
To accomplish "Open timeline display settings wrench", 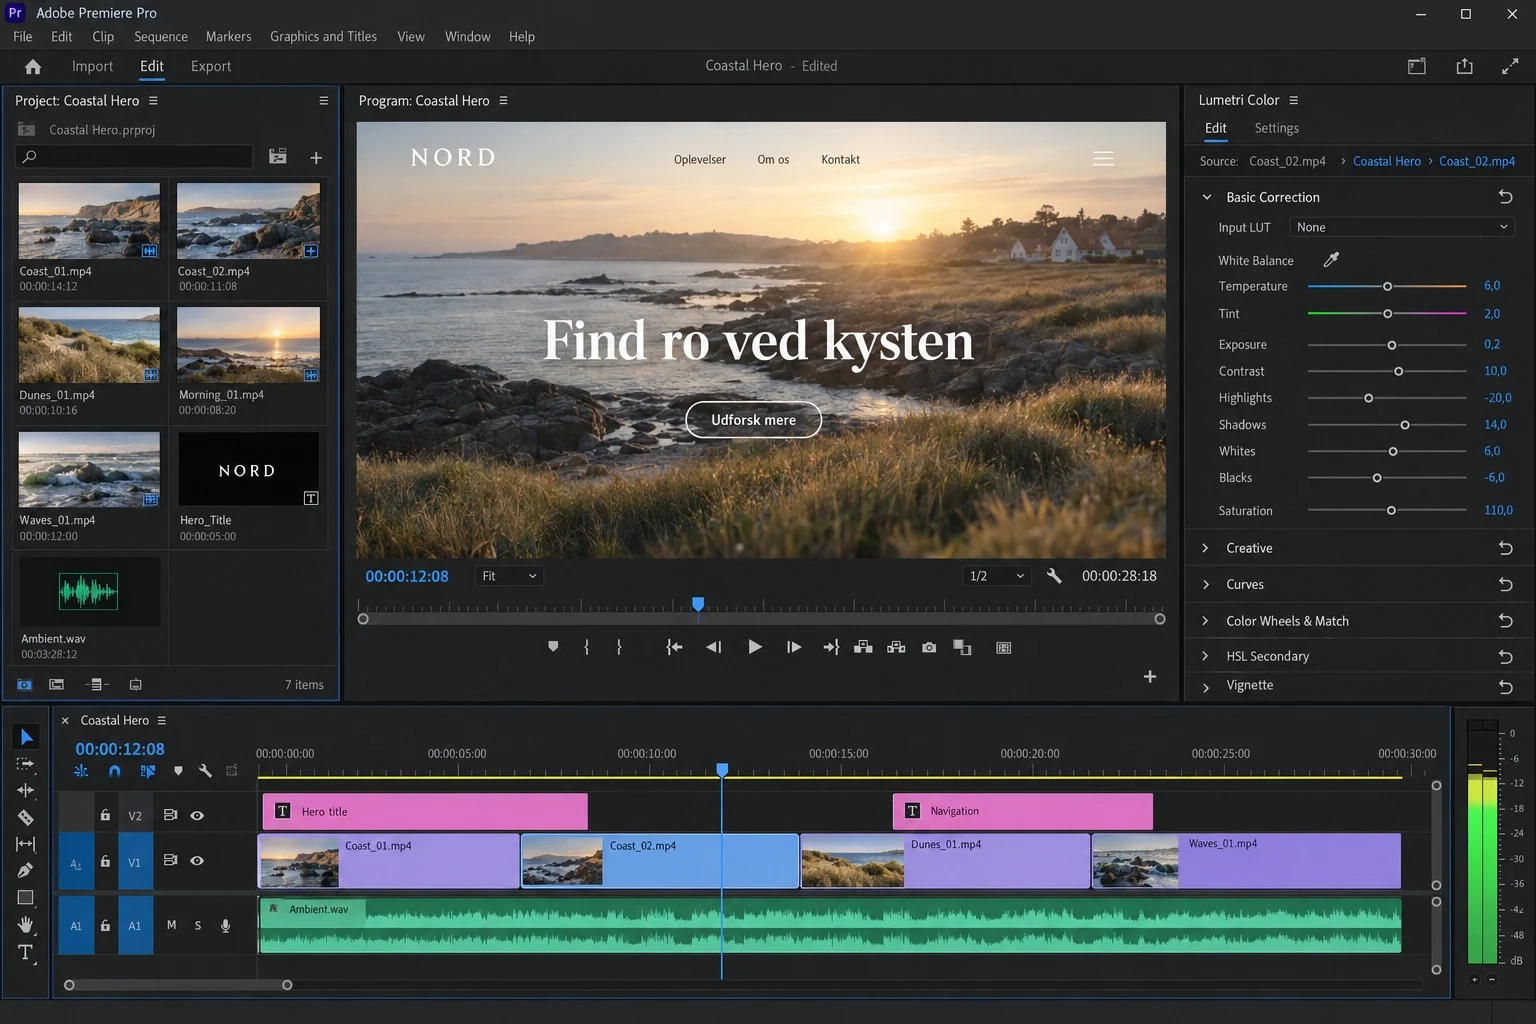I will point(205,771).
